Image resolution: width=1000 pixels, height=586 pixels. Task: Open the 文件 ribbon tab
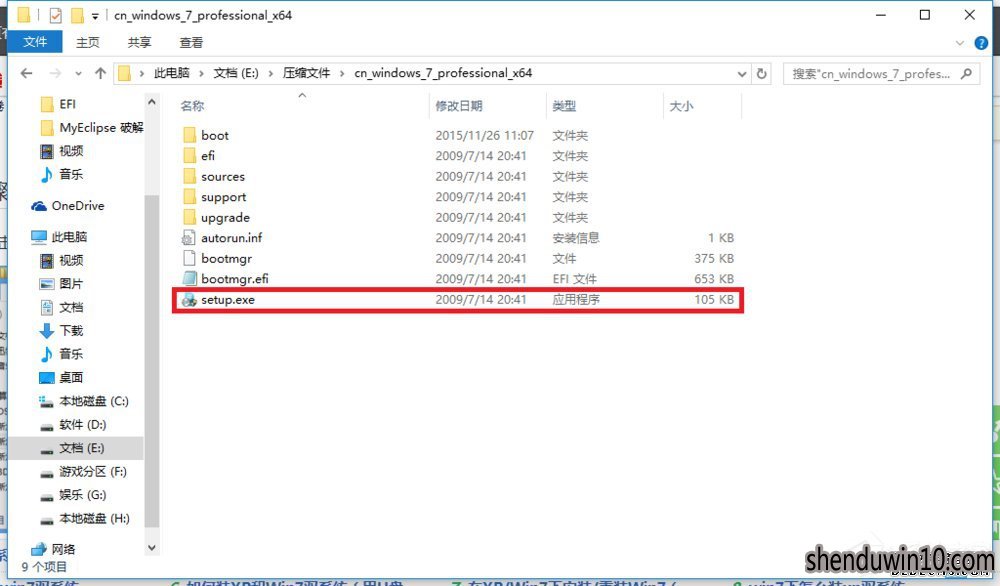click(34, 42)
